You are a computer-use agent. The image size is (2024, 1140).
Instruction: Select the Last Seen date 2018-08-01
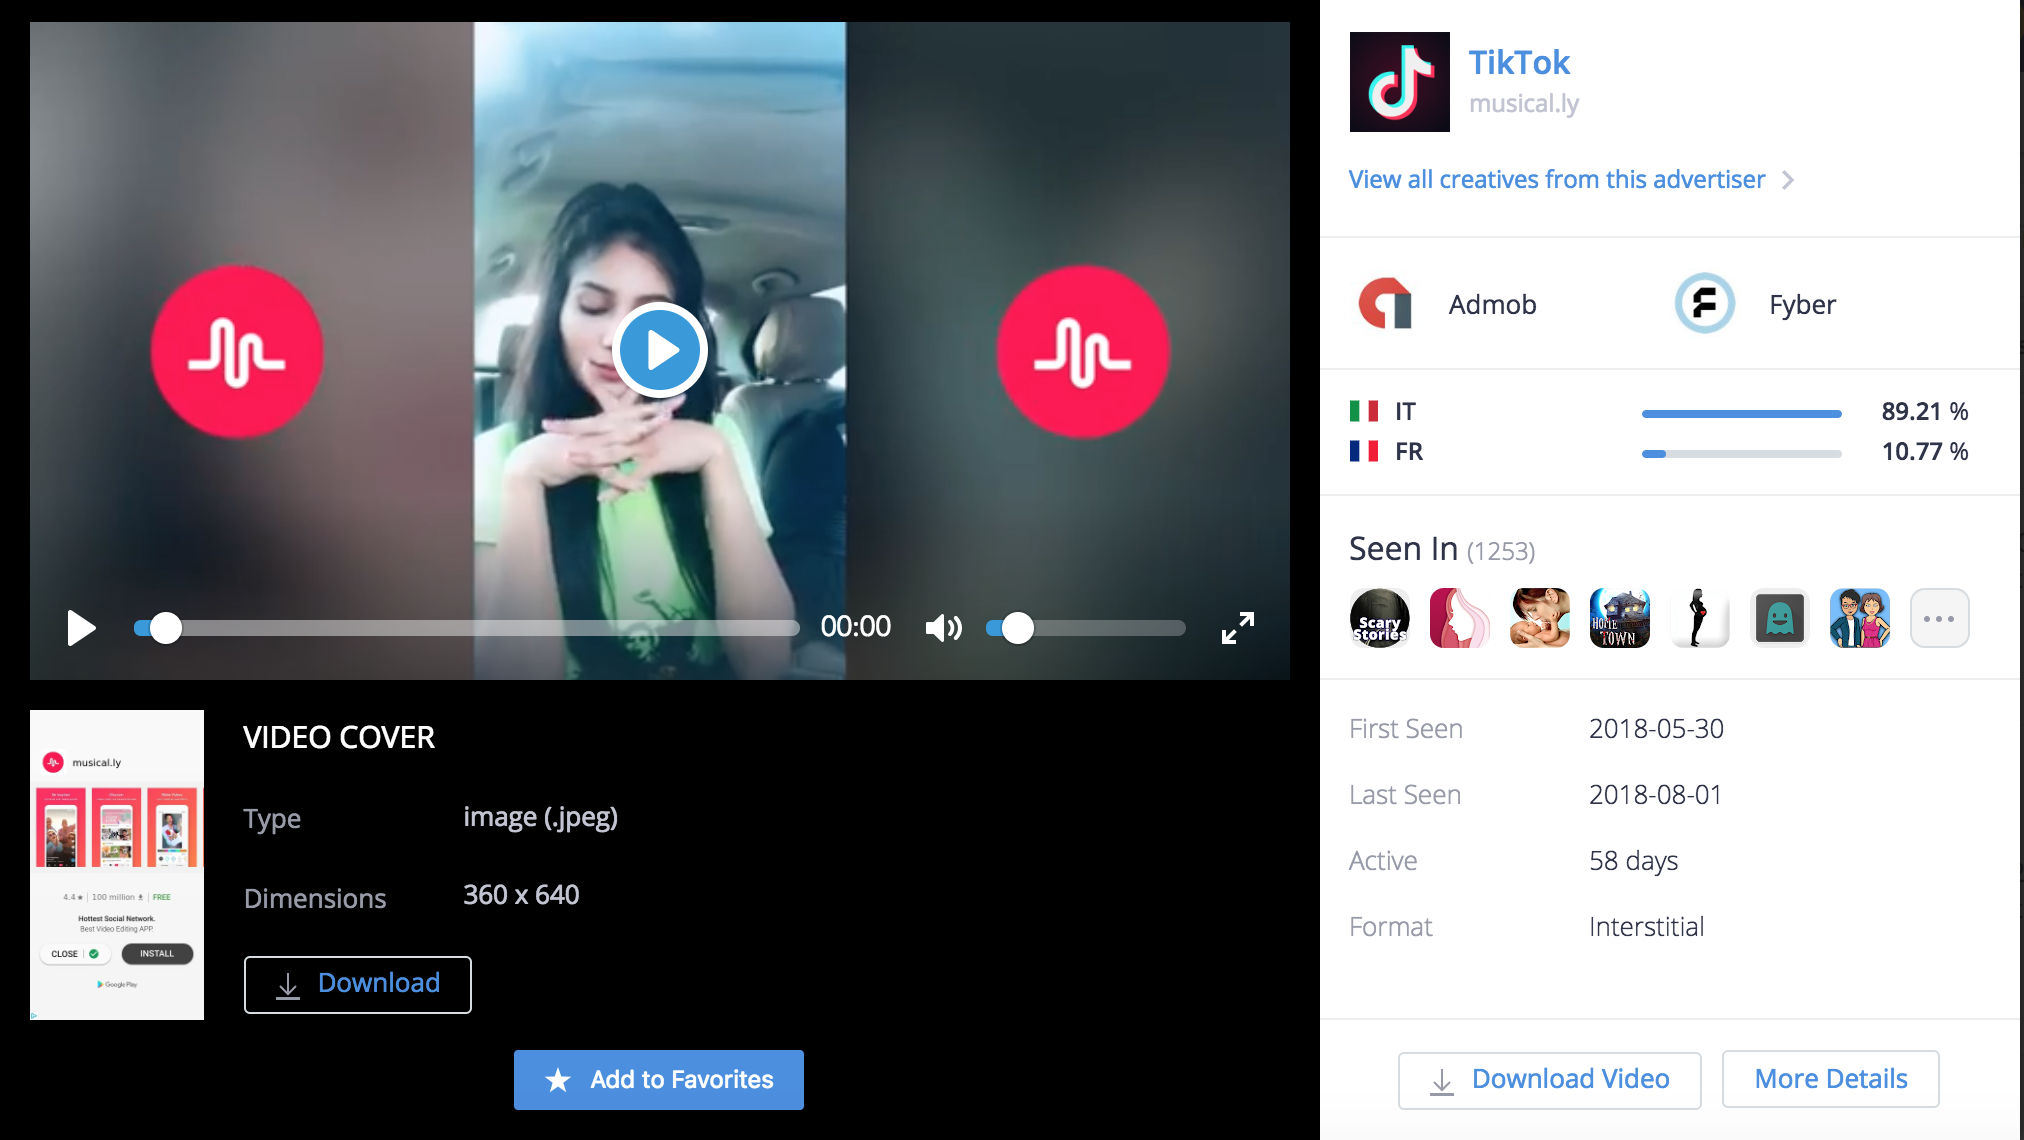pos(1656,795)
